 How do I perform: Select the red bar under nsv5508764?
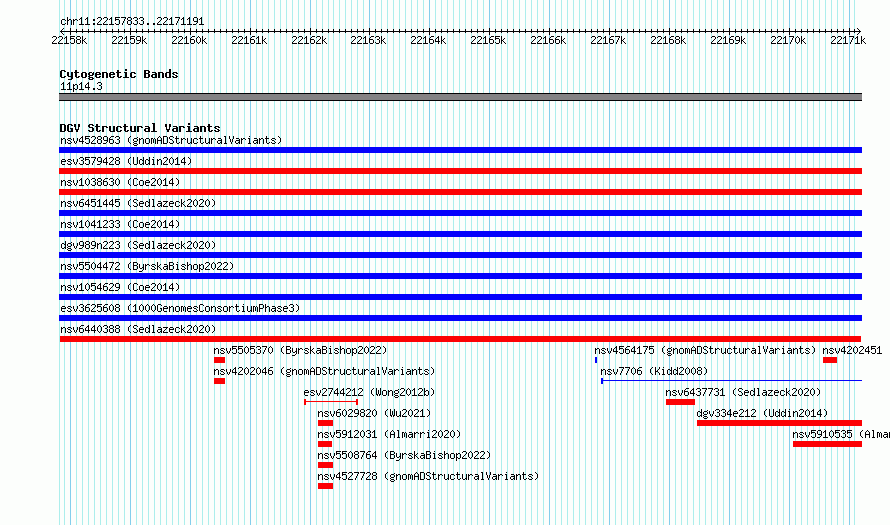(x=325, y=465)
